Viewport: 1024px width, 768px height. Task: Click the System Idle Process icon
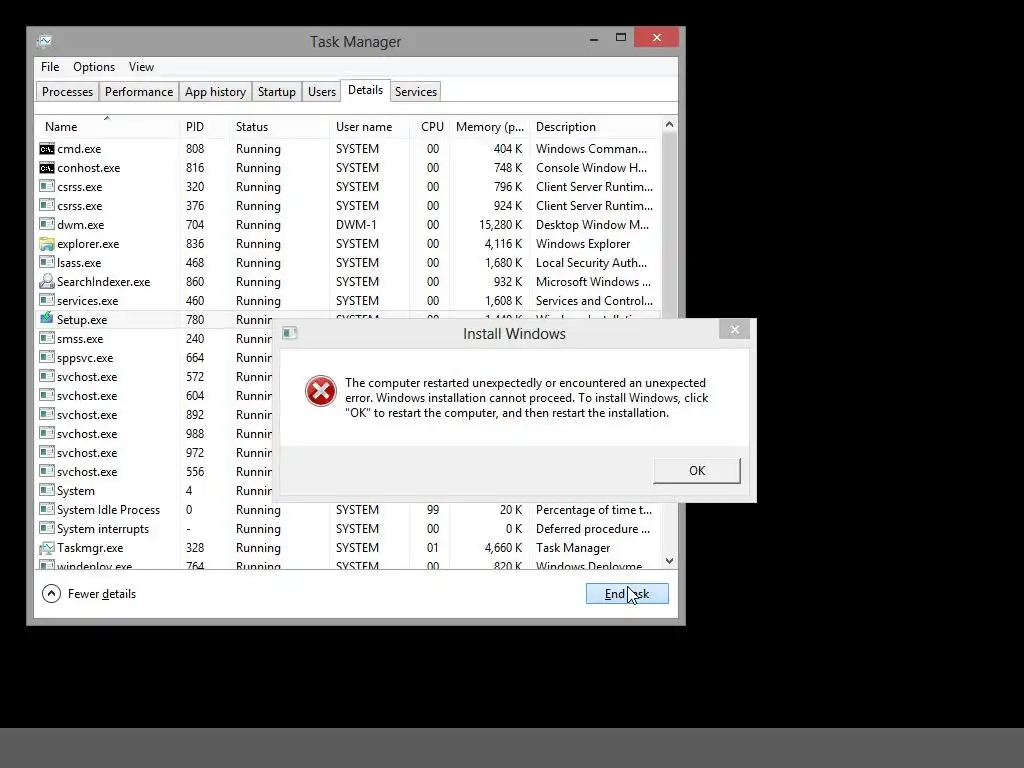pyautogui.click(x=46, y=509)
